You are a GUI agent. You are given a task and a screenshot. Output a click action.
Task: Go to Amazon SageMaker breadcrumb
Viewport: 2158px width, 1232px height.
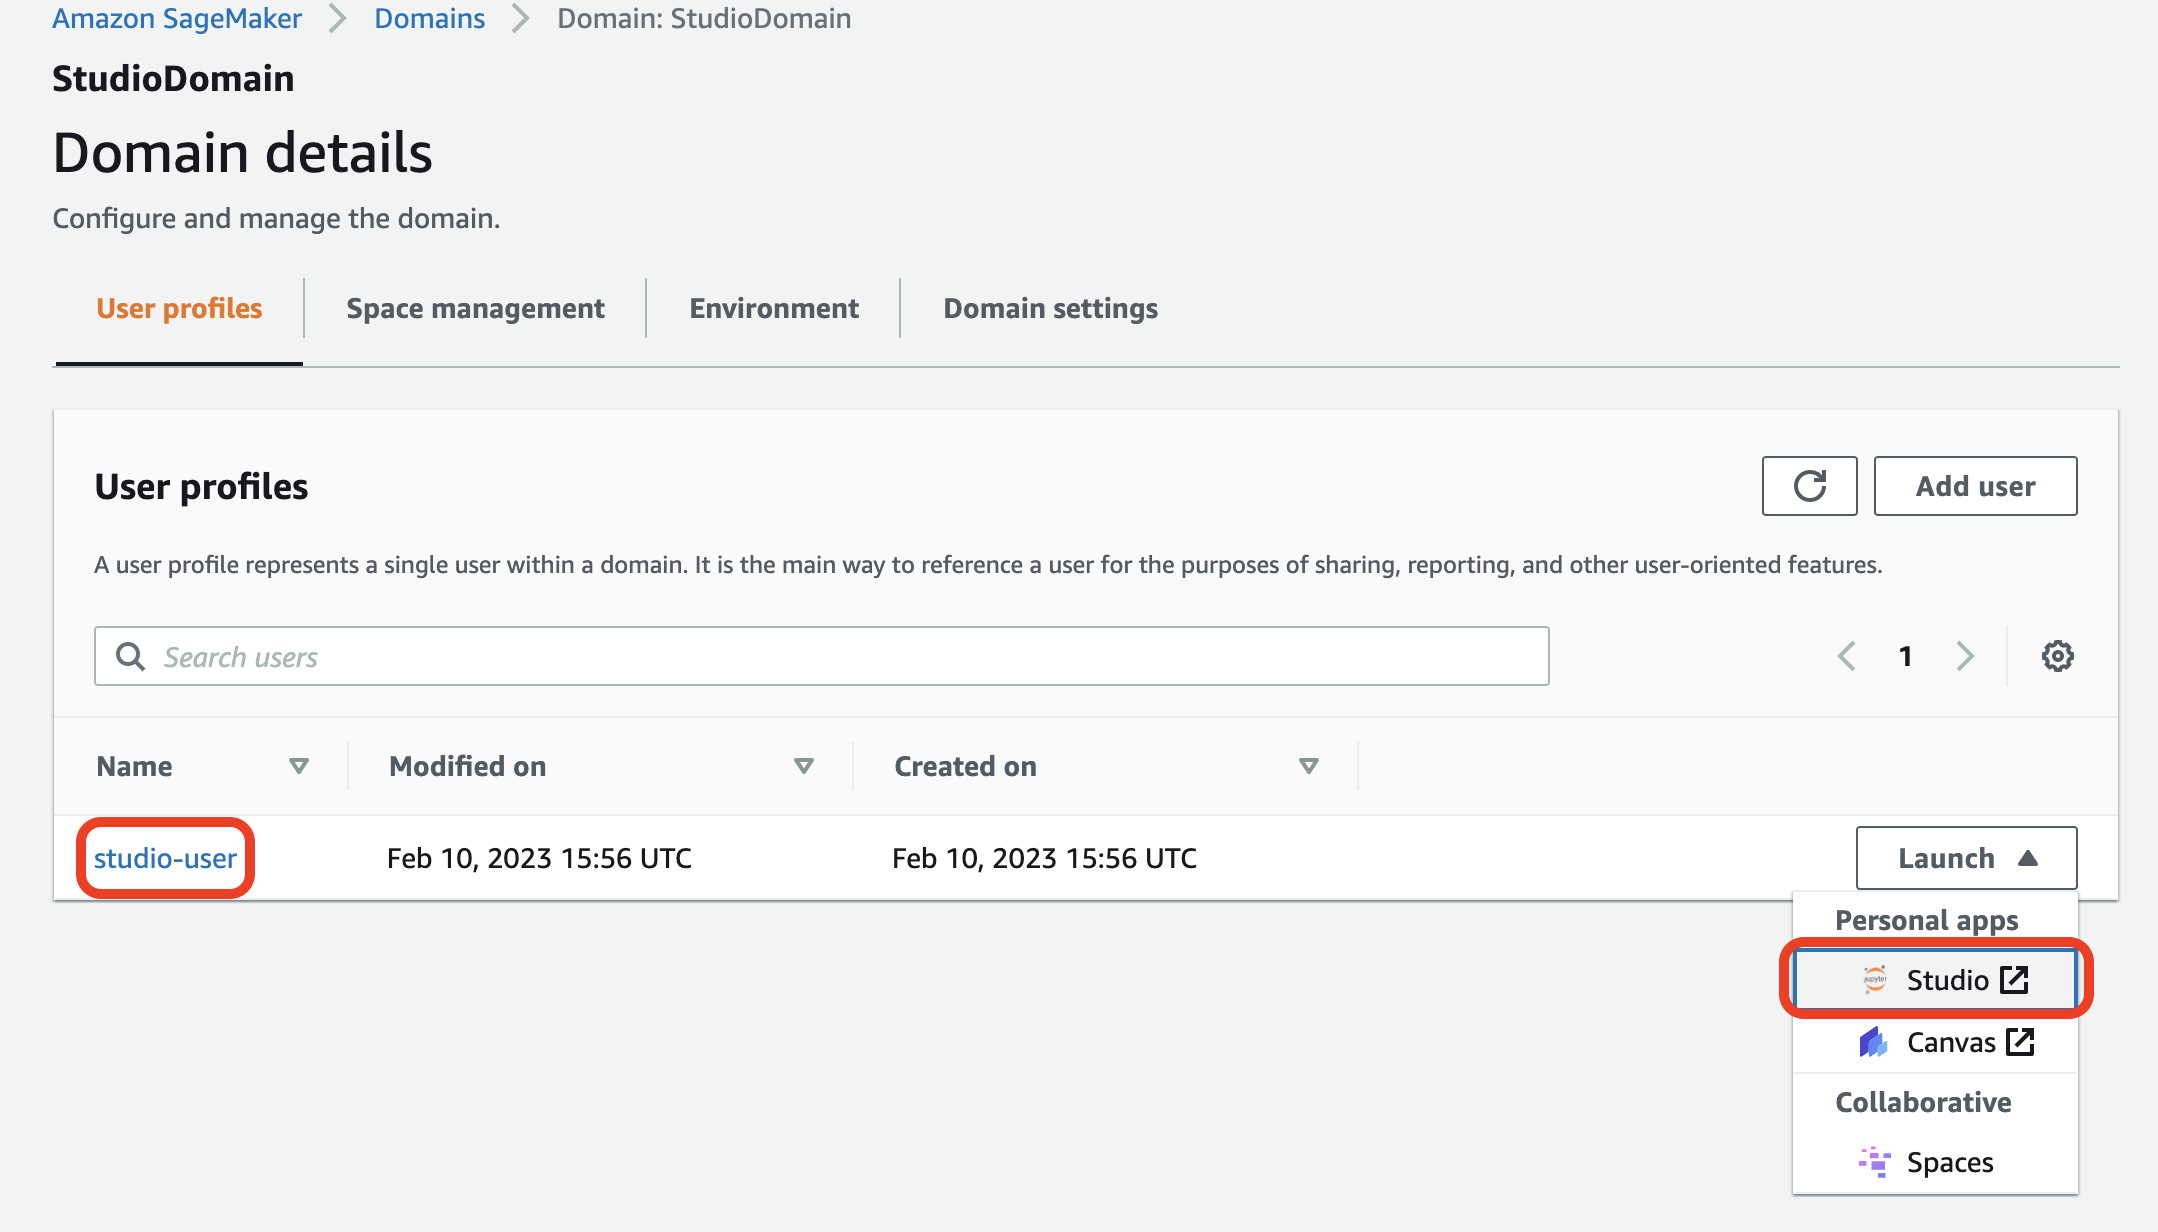click(177, 18)
